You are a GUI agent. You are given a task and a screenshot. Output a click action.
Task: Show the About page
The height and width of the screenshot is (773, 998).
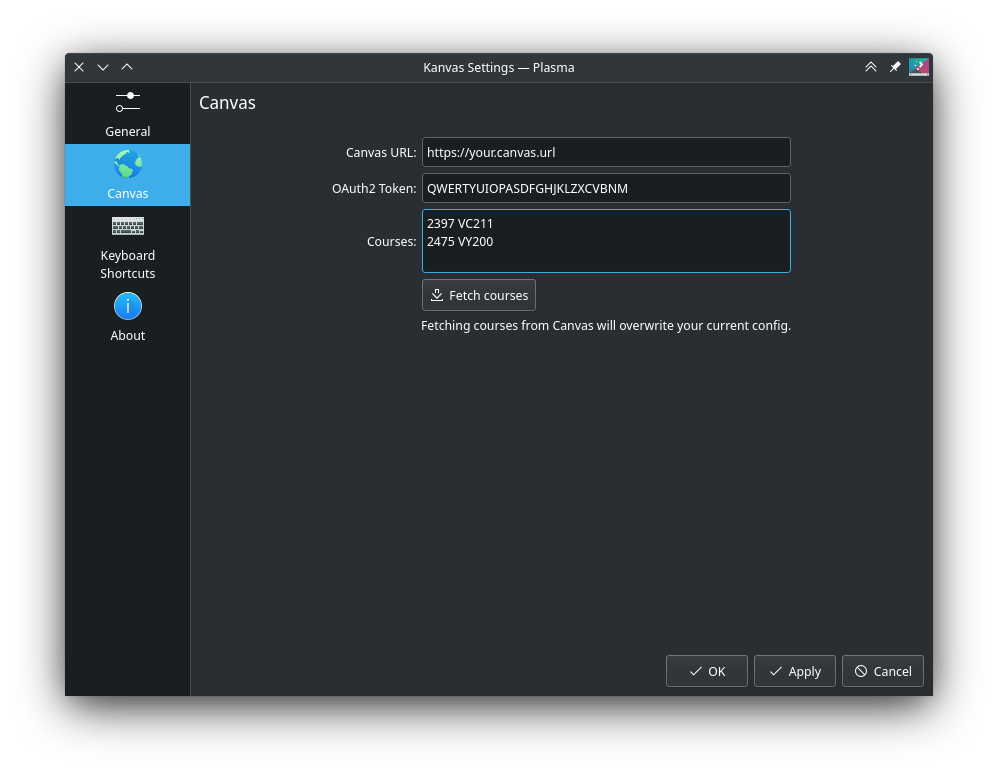127,317
